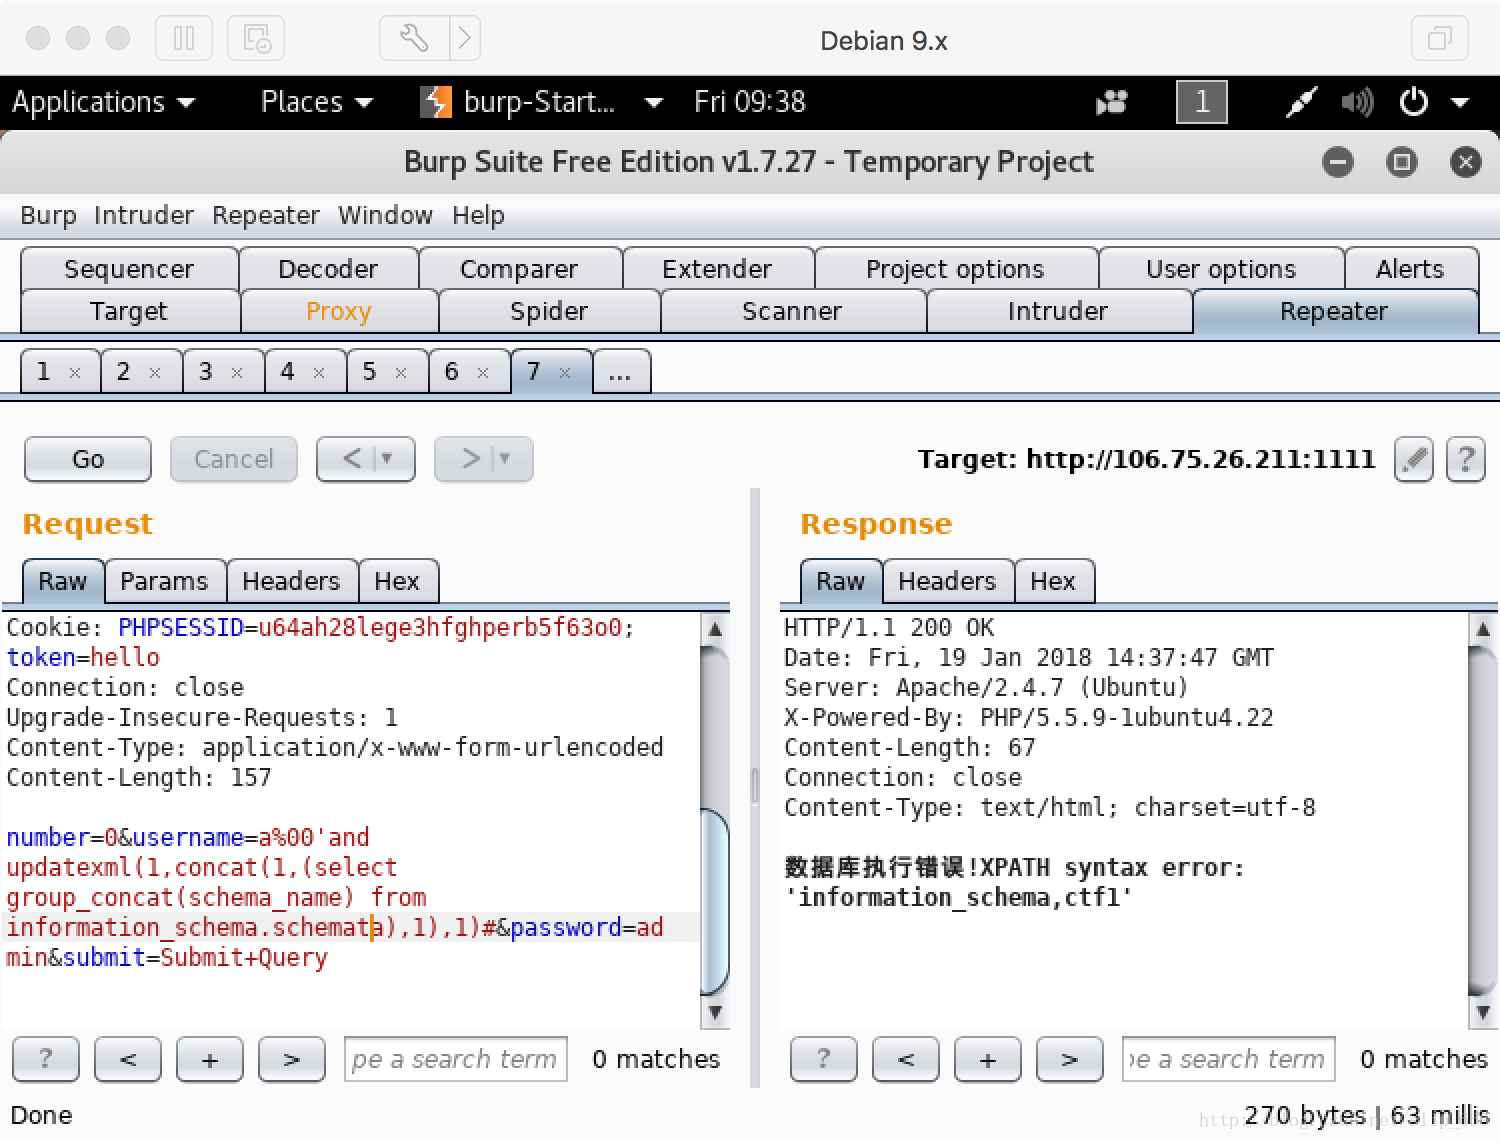Close repeater tab 3 with its x
Screen dimensions: 1500x1140
pos(237,373)
